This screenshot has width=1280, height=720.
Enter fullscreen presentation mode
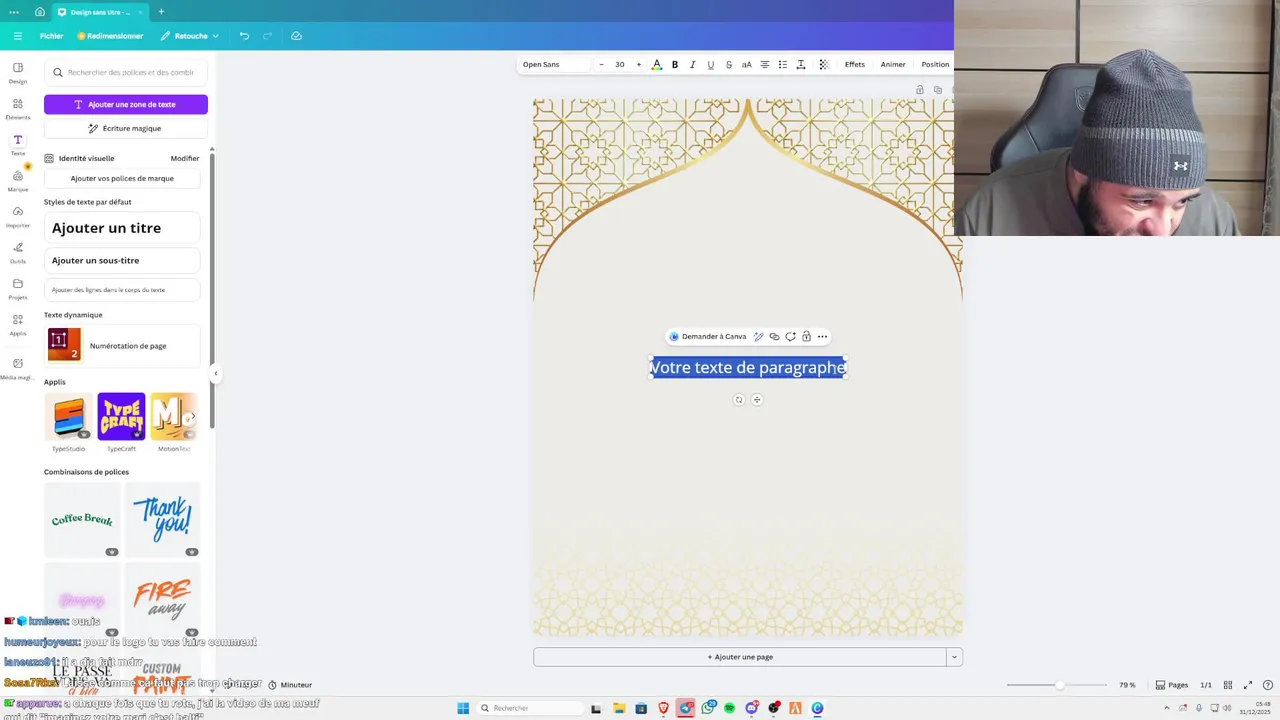(x=1248, y=685)
